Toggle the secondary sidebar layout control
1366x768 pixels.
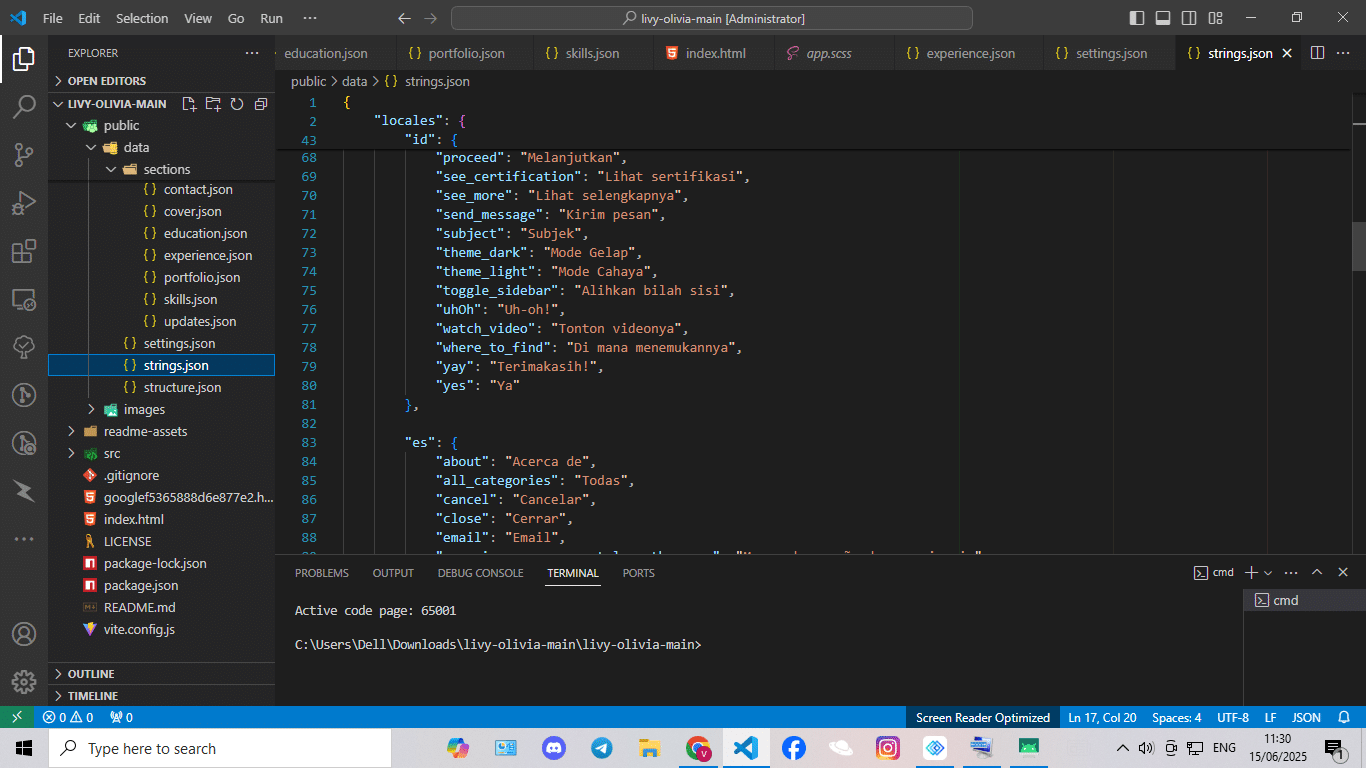click(x=1188, y=17)
